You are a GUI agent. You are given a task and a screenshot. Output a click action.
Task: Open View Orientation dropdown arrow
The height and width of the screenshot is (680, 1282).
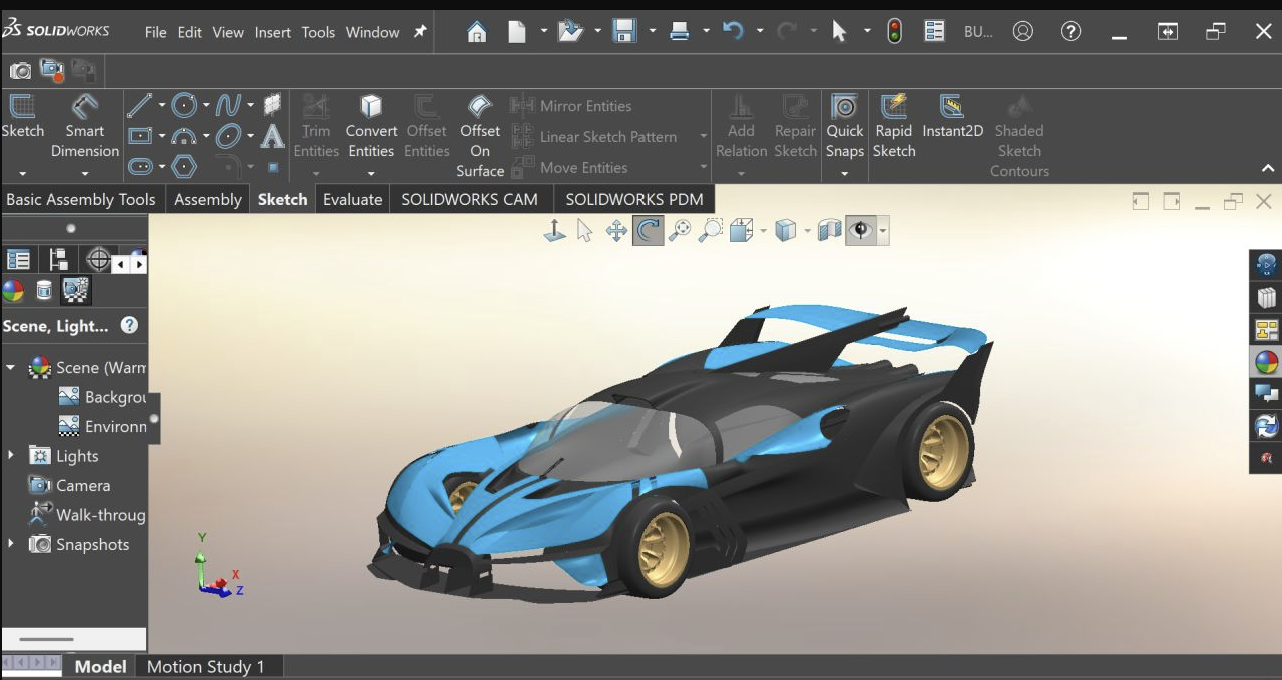[x=763, y=231]
